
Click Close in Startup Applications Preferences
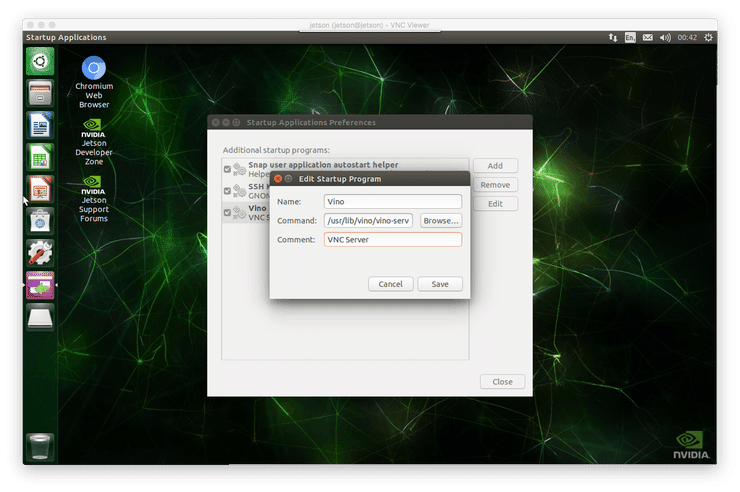(502, 381)
